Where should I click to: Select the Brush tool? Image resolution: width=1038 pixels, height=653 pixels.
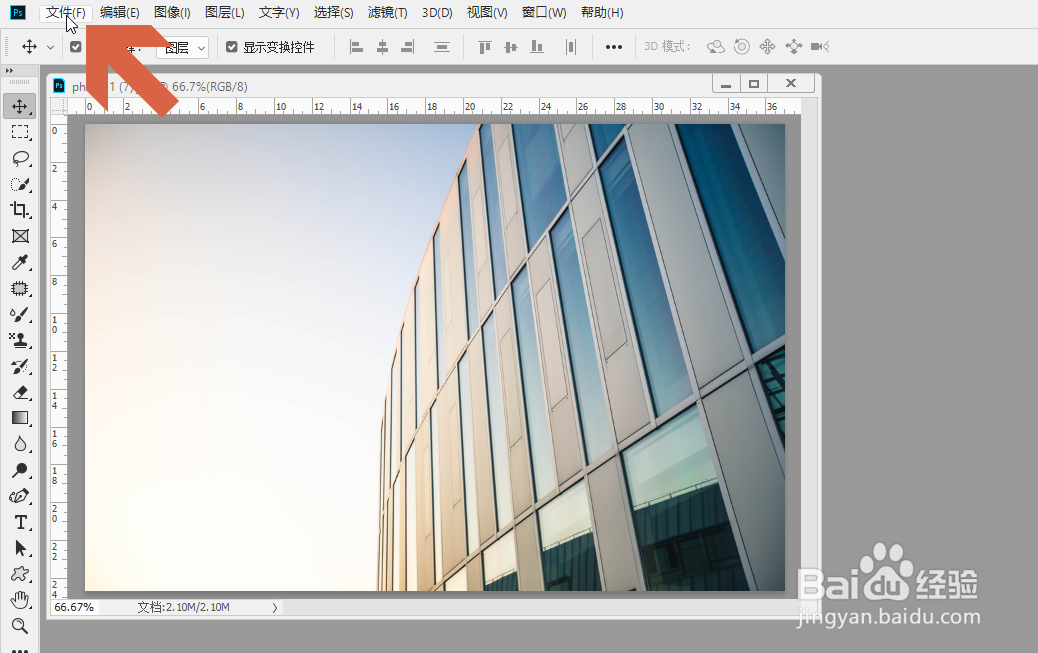pos(20,315)
